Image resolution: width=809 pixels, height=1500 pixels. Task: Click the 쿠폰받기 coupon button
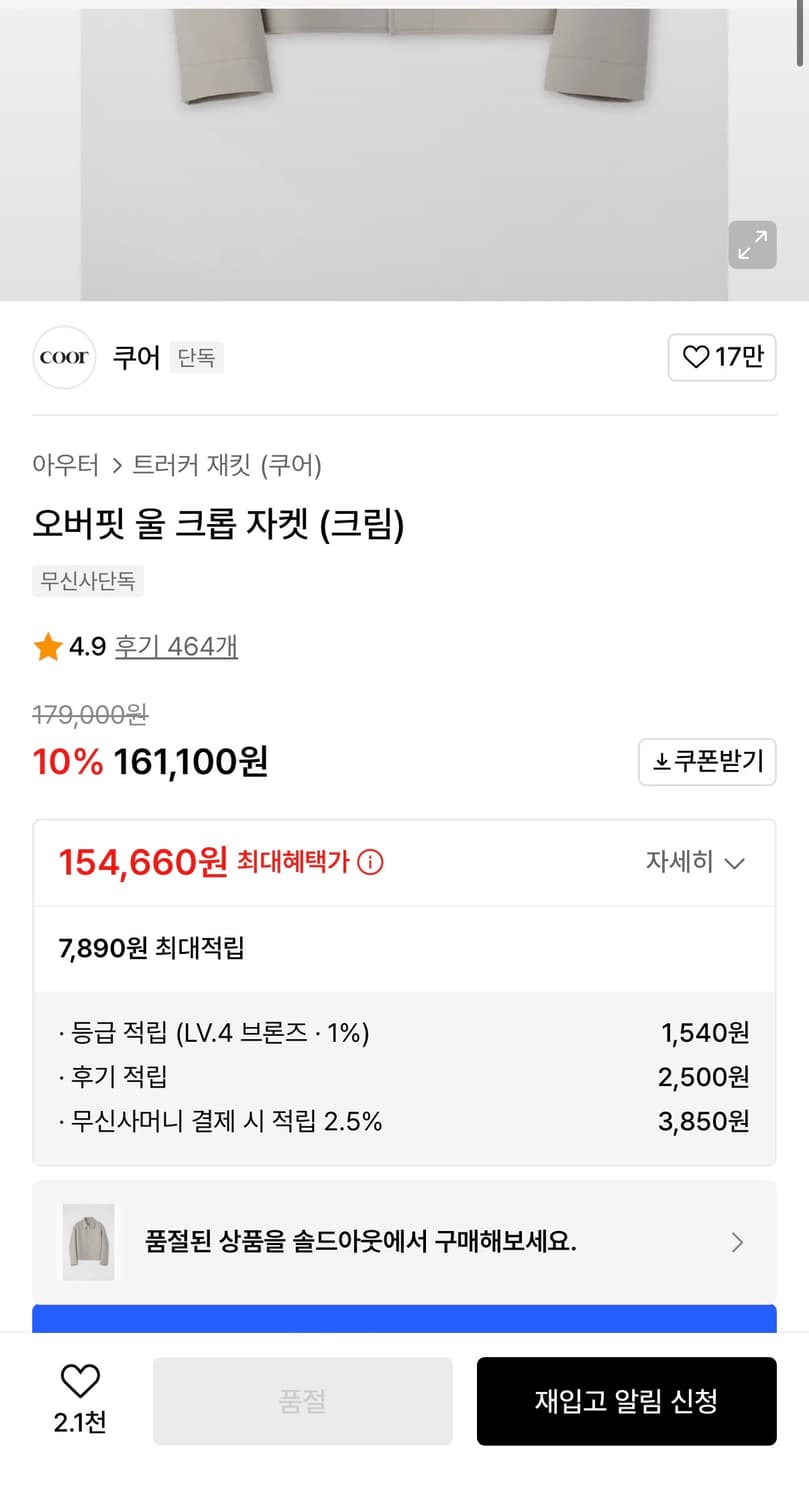tap(707, 761)
